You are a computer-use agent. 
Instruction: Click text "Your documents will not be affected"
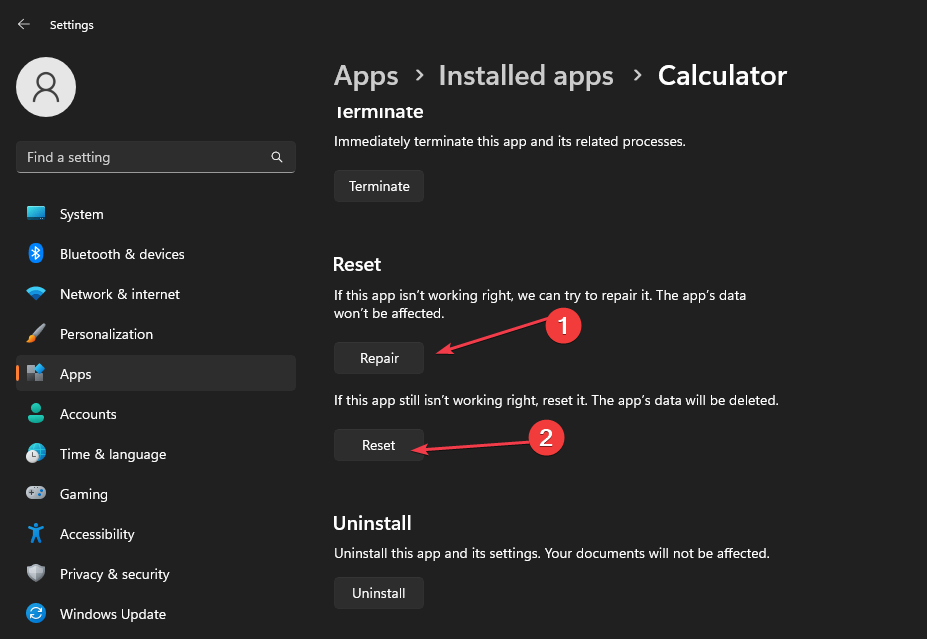pyautogui.click(x=657, y=553)
